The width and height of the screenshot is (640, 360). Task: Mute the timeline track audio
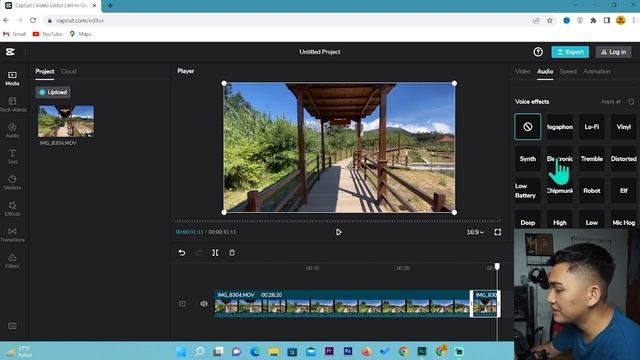pyautogui.click(x=203, y=304)
